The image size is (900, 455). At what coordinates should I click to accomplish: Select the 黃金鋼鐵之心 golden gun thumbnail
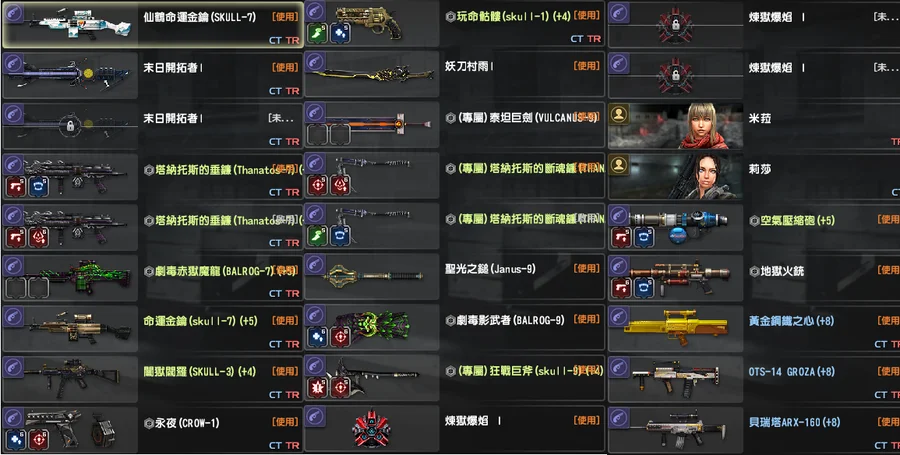(676, 327)
